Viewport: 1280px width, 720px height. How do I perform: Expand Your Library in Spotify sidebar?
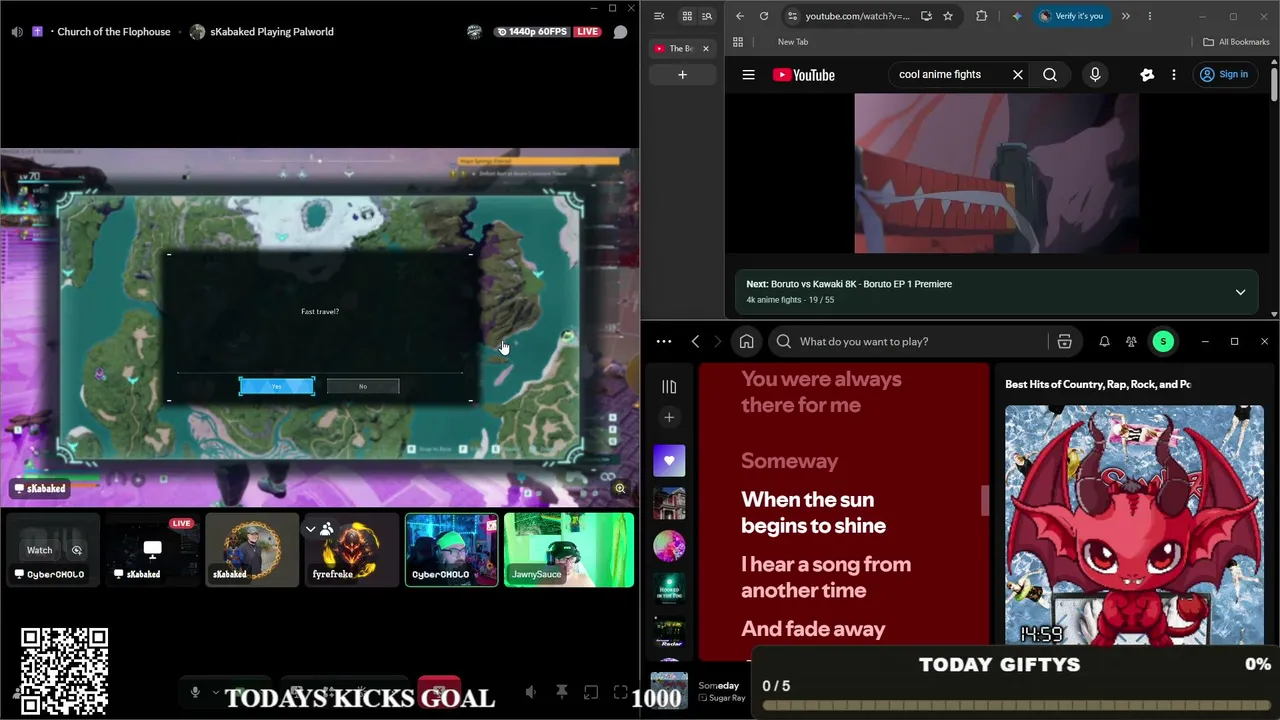pyautogui.click(x=669, y=387)
